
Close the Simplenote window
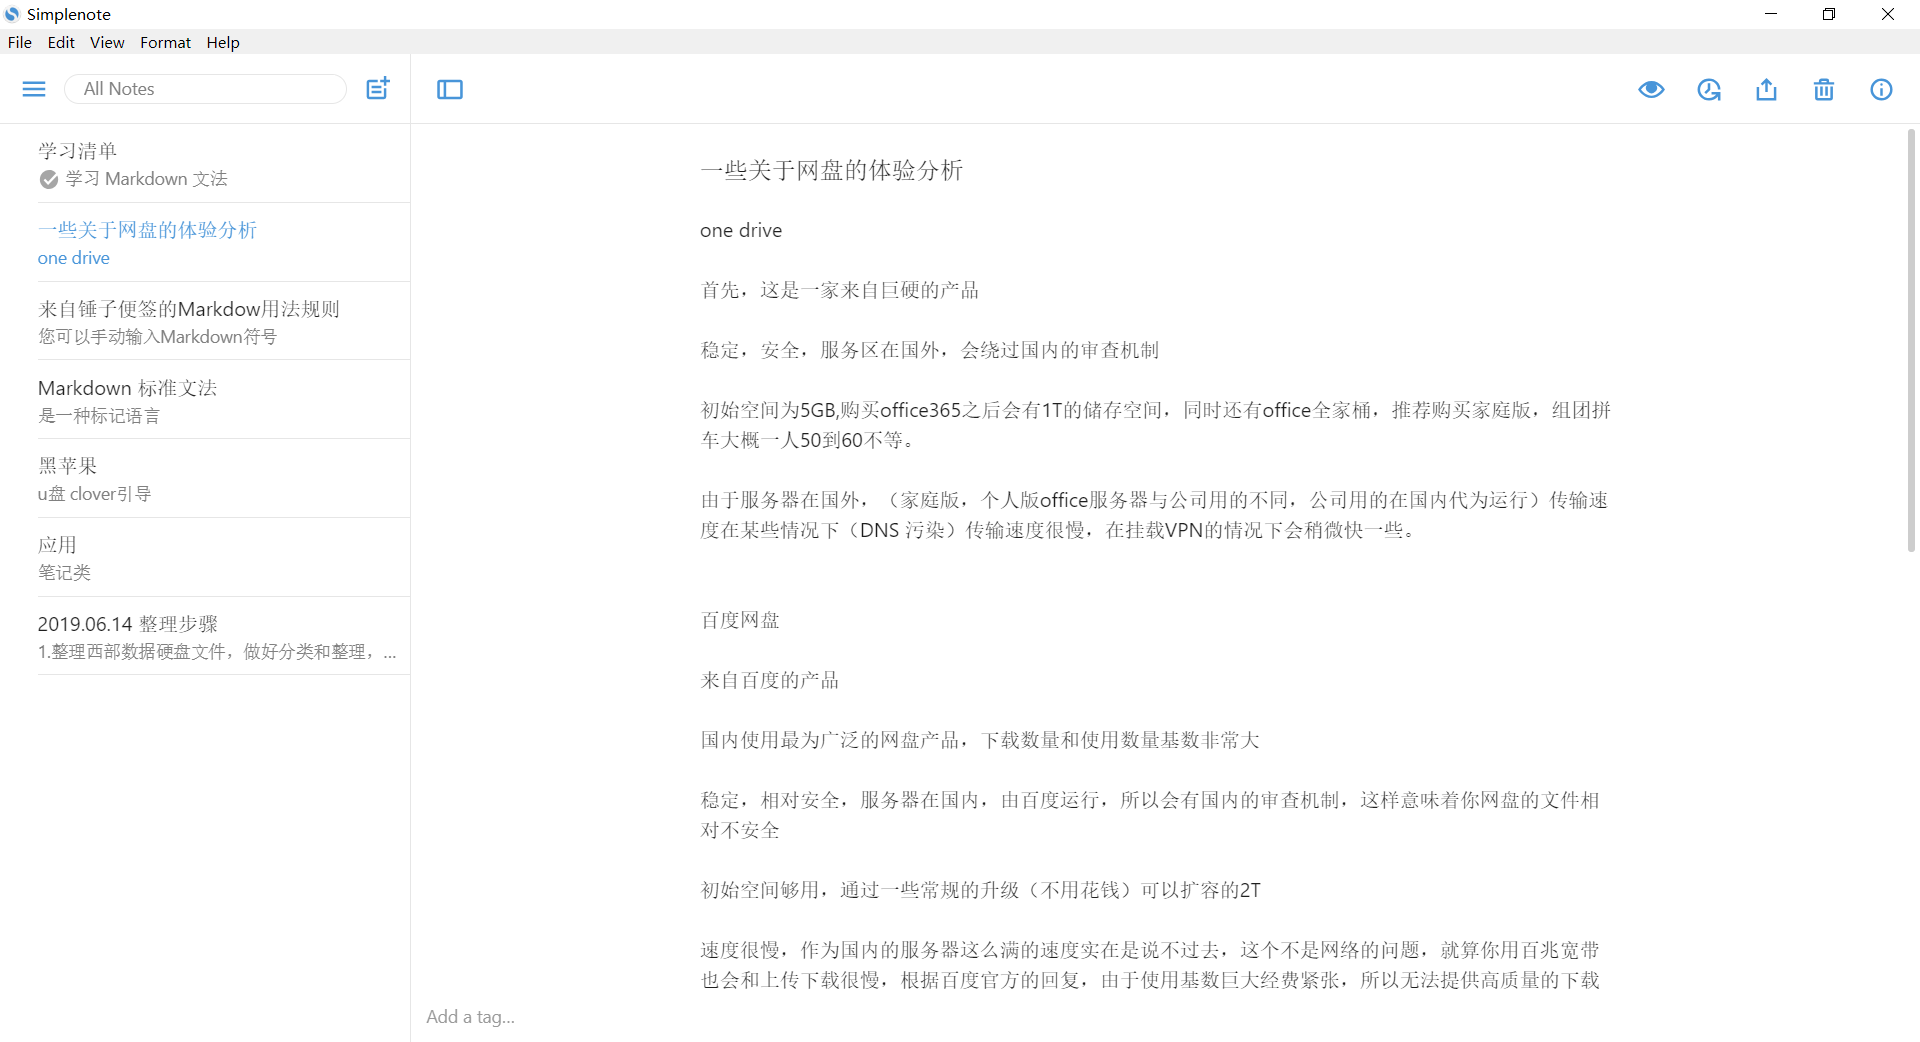(1888, 14)
